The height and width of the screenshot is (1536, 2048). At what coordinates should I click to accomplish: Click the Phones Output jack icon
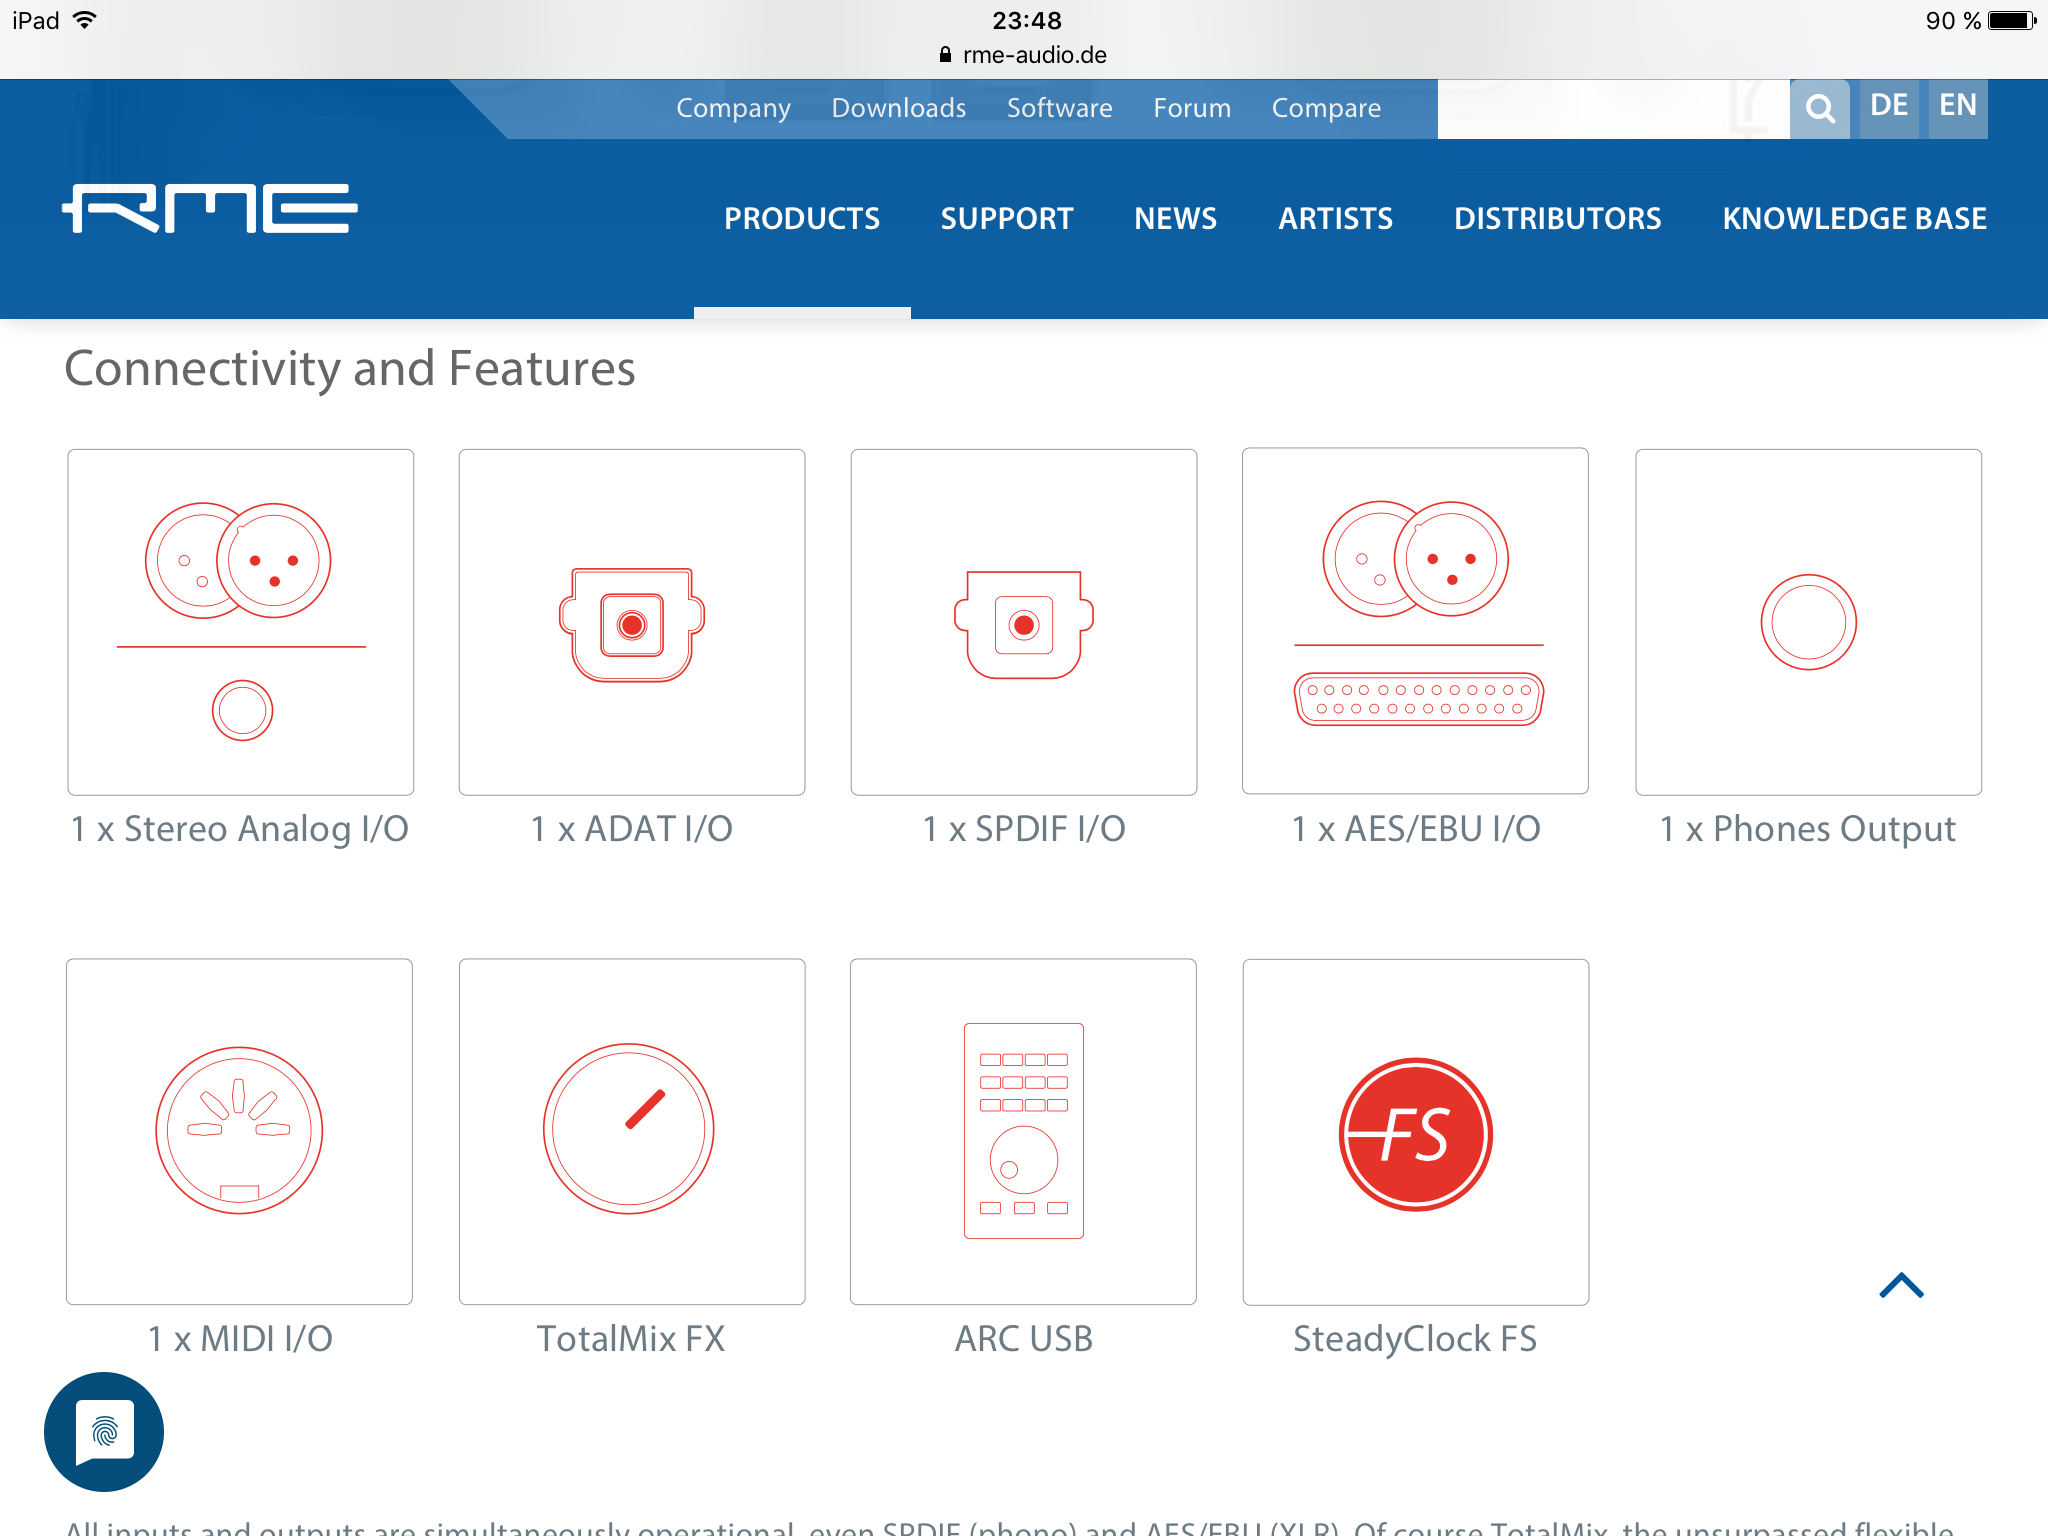point(1808,621)
